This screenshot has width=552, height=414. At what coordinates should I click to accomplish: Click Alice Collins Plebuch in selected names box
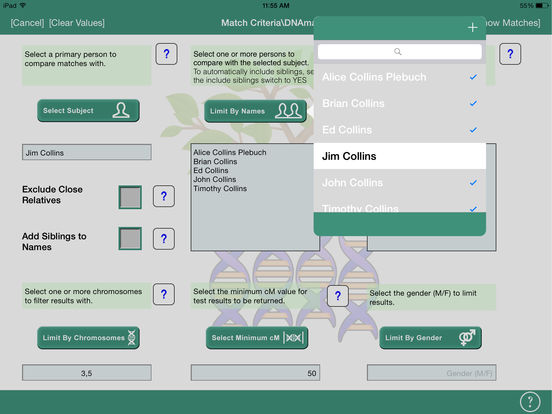click(x=230, y=152)
